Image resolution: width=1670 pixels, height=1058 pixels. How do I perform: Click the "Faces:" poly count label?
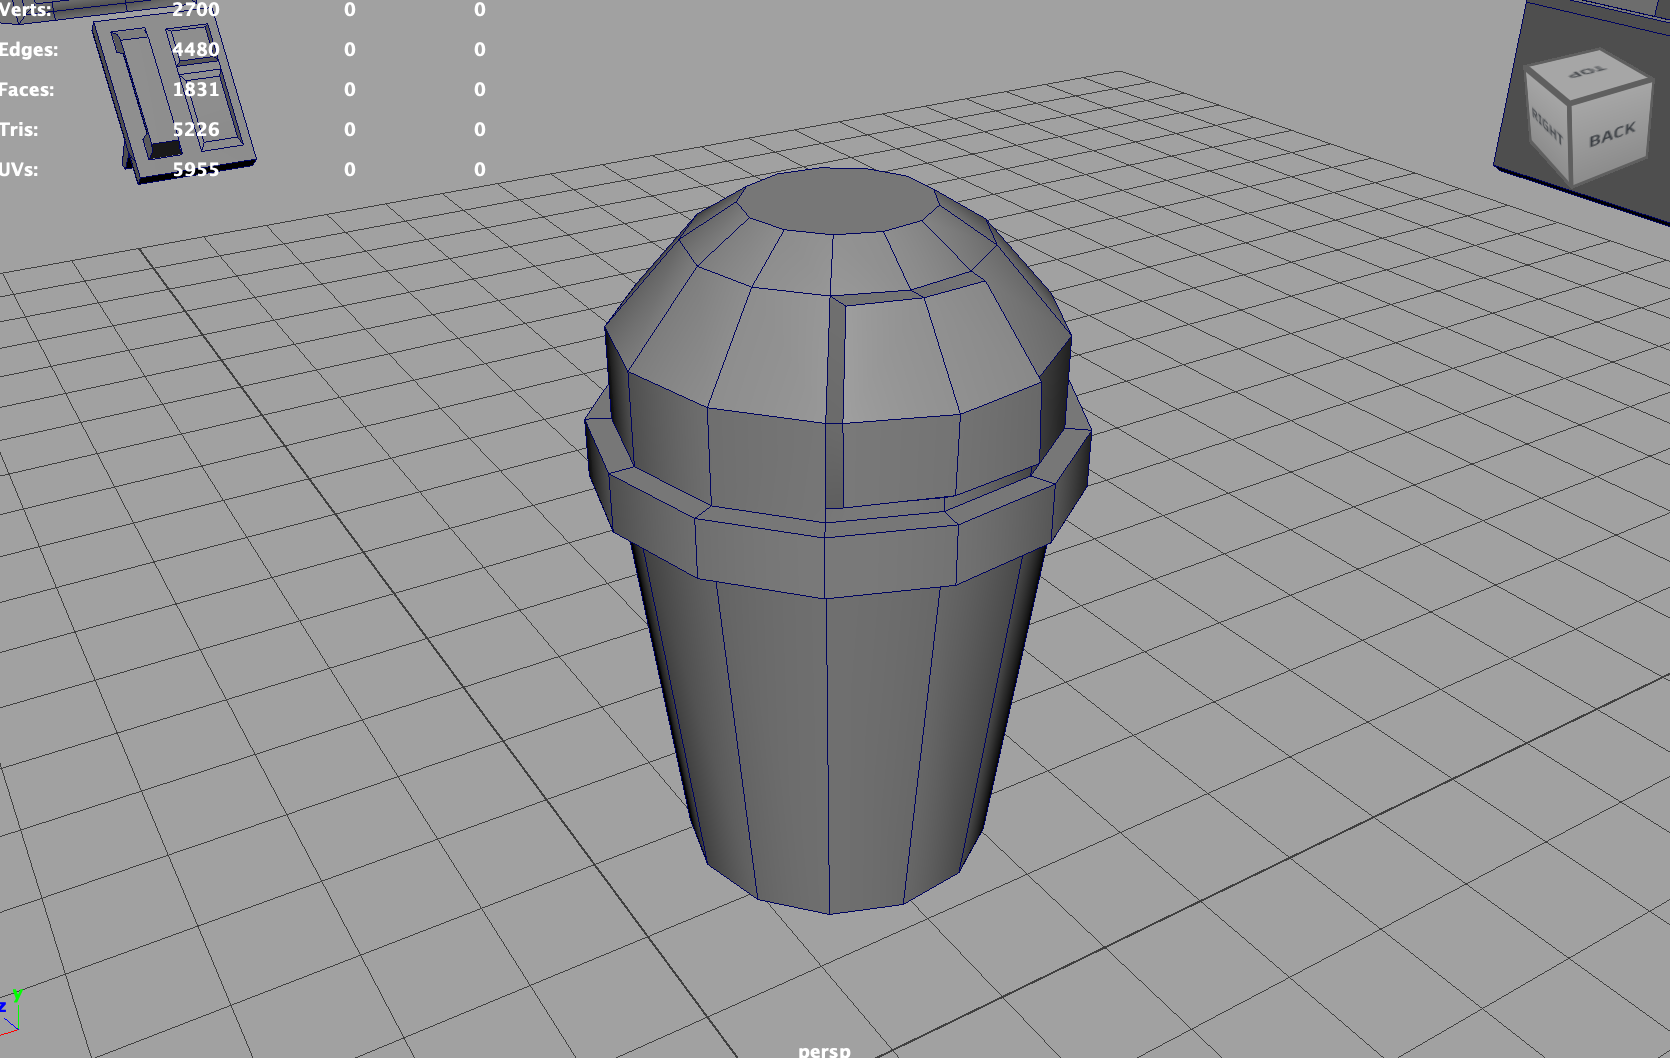tap(27, 89)
